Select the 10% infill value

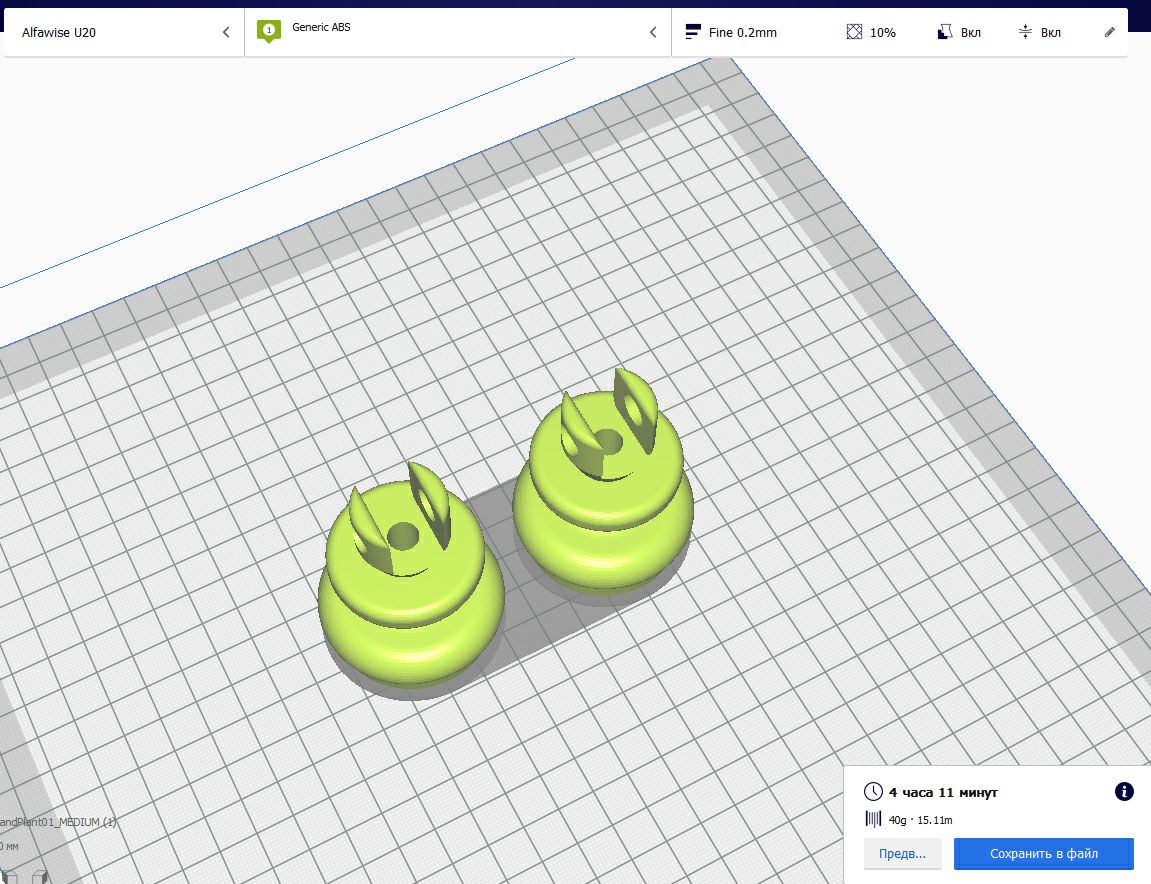(x=882, y=32)
